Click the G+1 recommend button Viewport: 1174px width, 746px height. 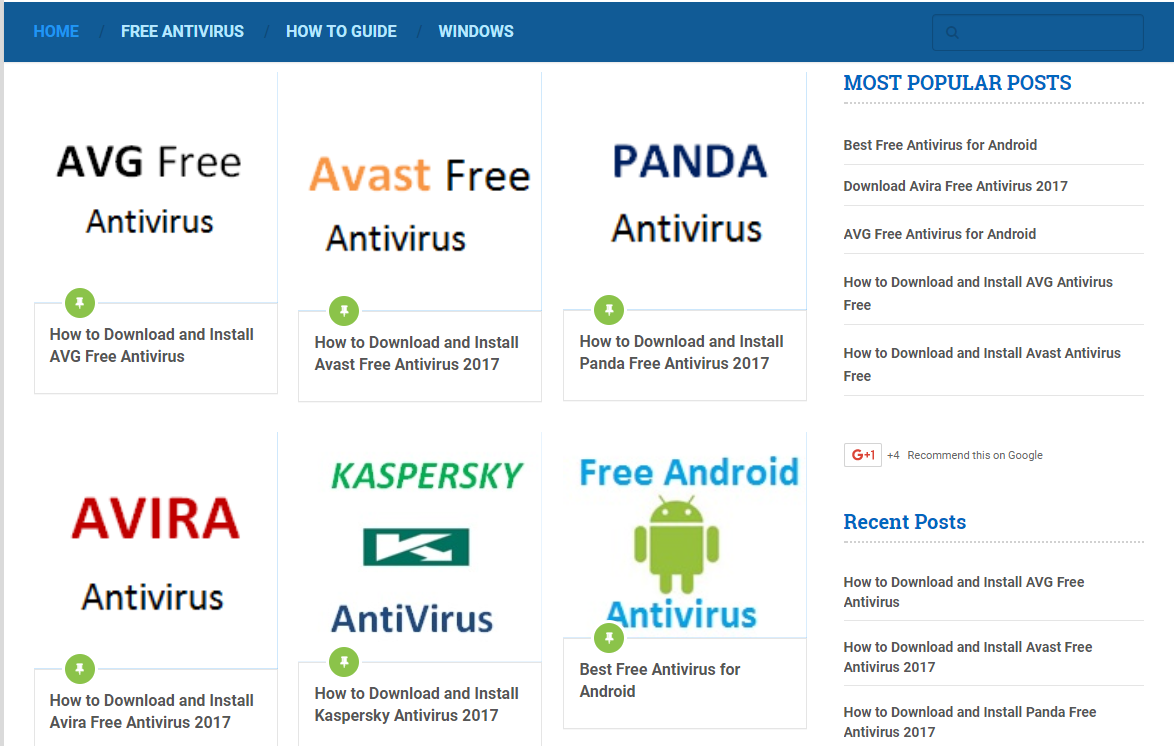click(x=863, y=455)
